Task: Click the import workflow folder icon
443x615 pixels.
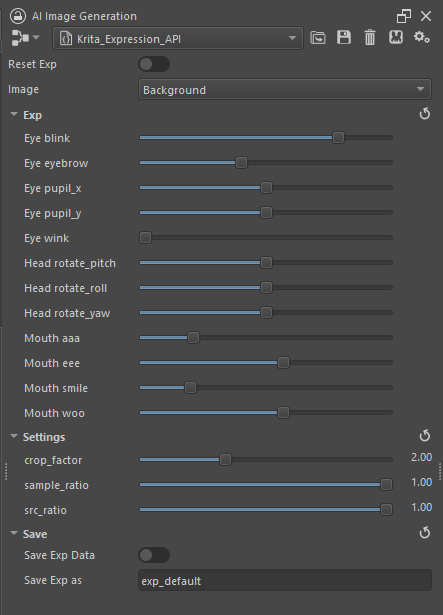Action: [317, 38]
